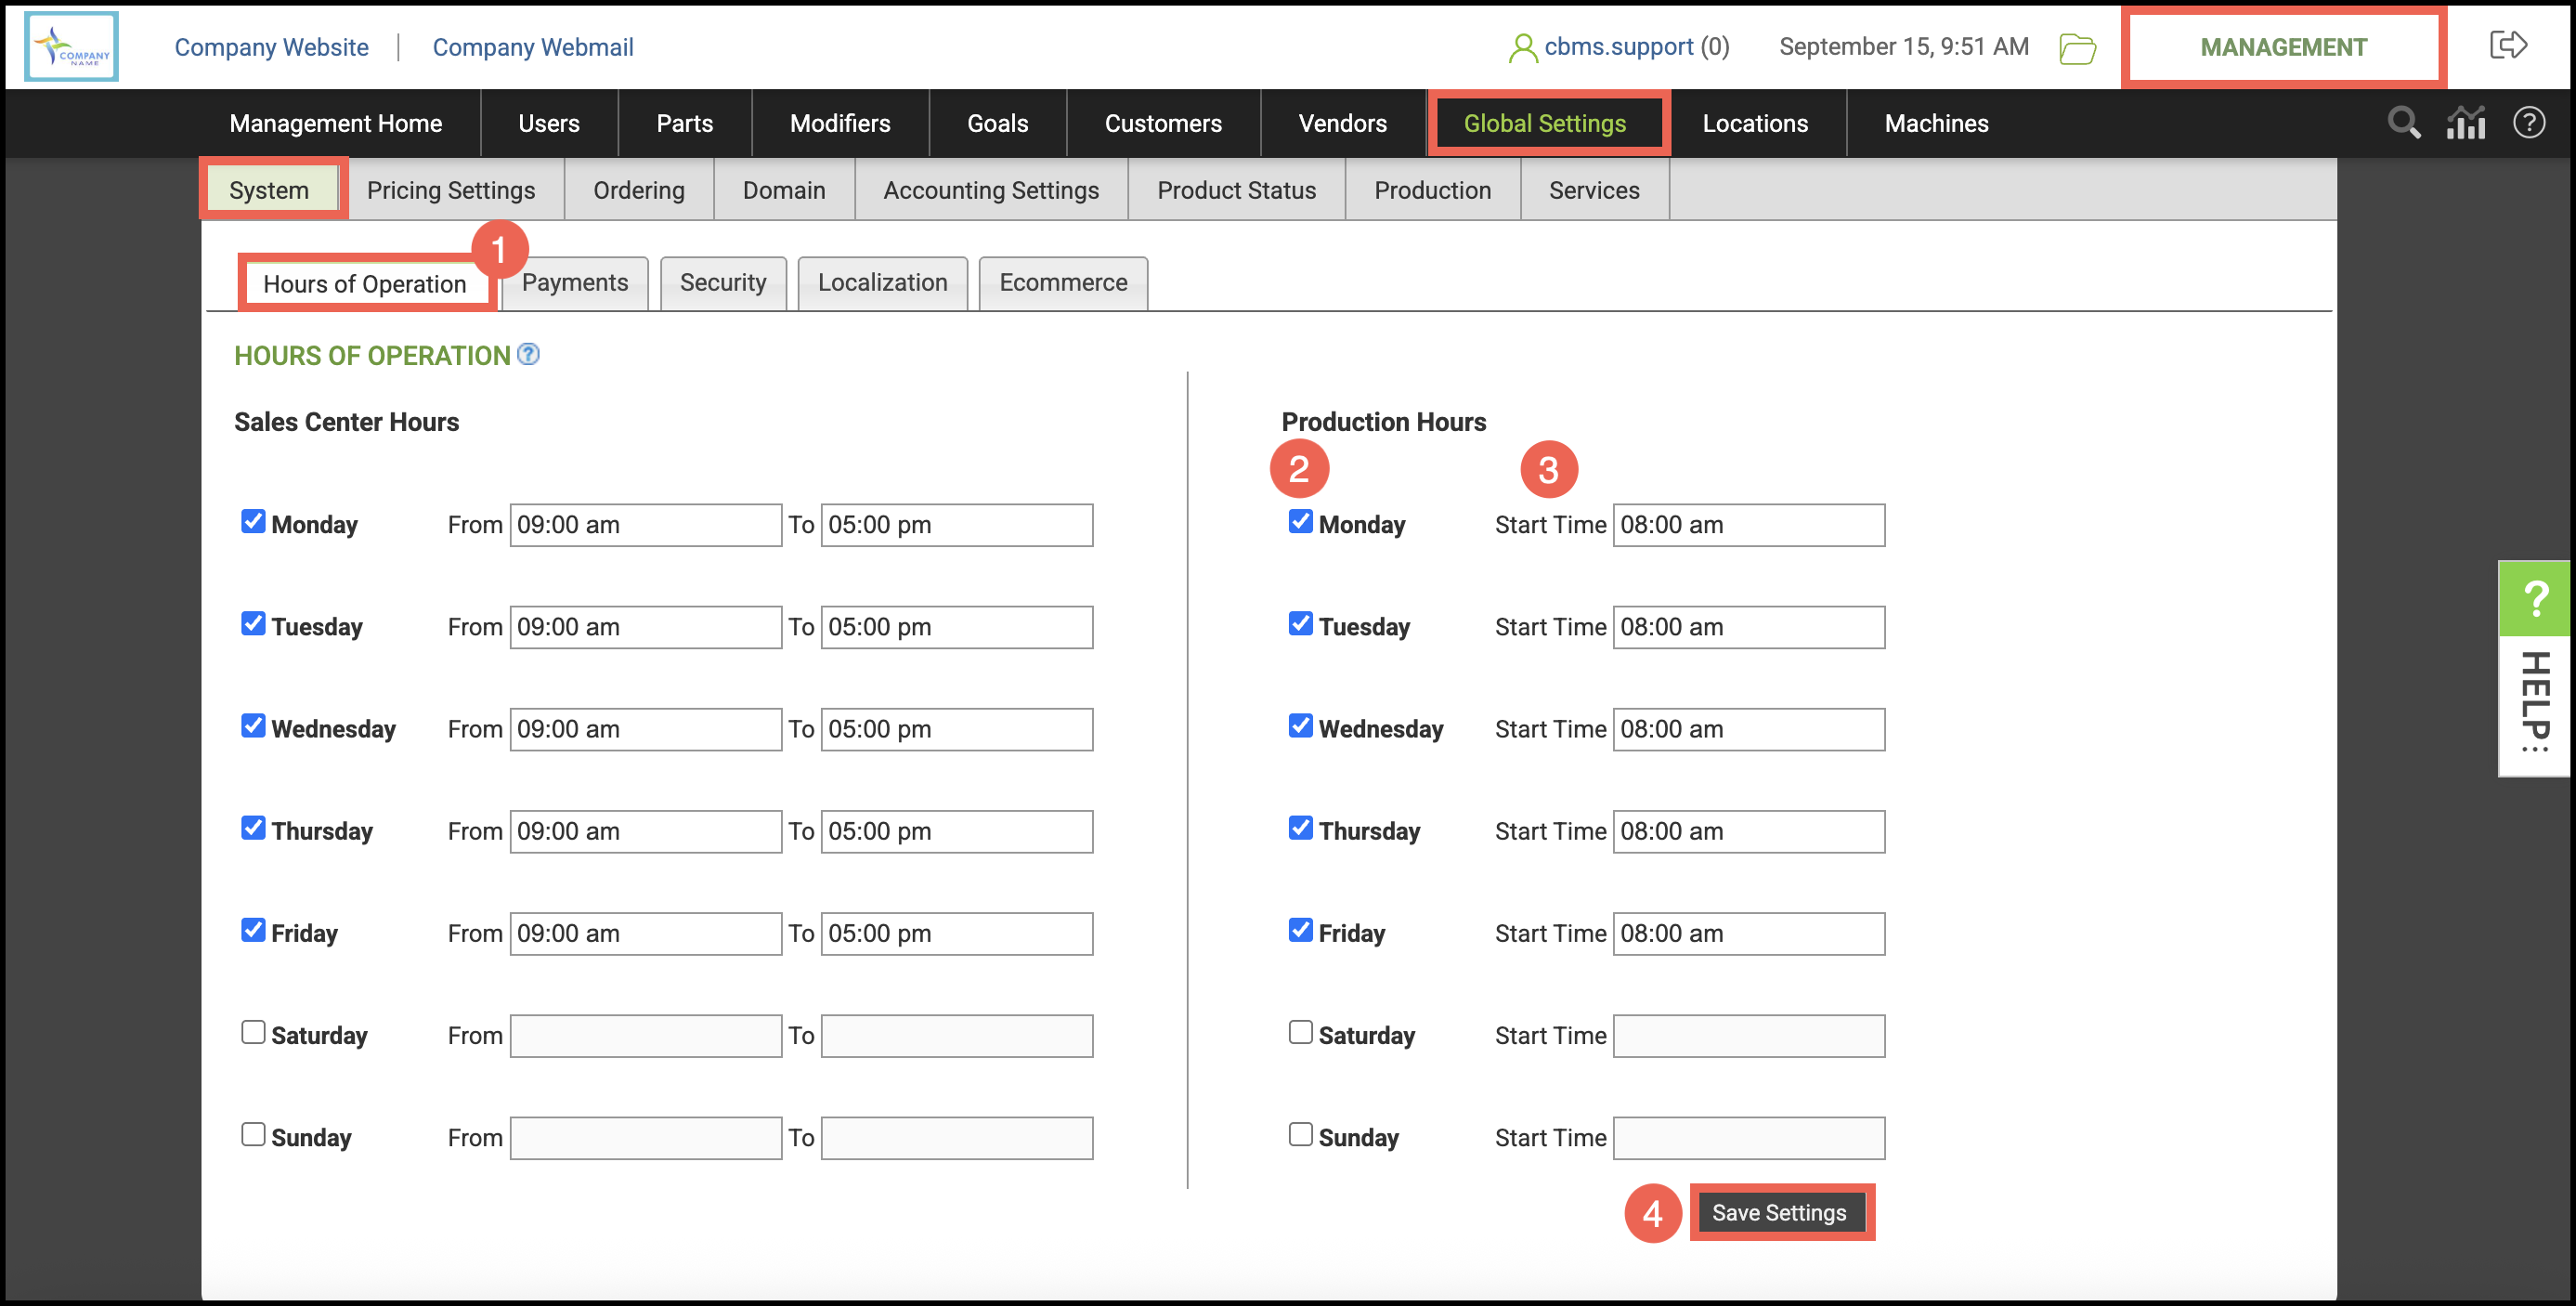Uncheck Monday under Production Hours
2576x1306 pixels.
click(x=1300, y=521)
